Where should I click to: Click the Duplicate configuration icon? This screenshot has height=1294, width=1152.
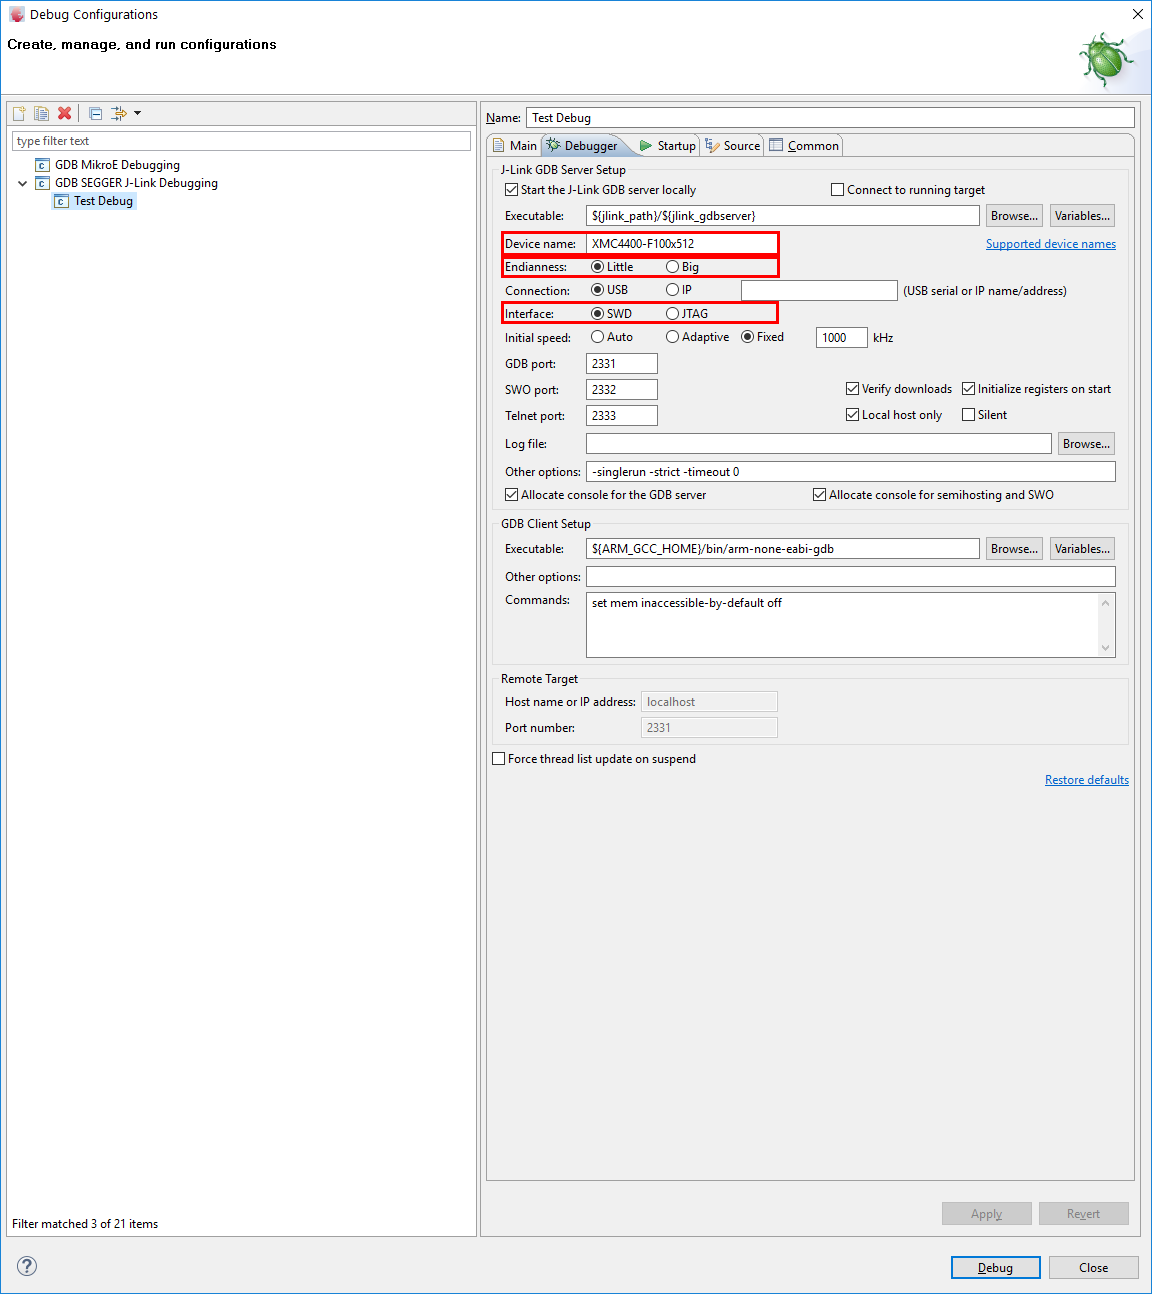(x=41, y=113)
